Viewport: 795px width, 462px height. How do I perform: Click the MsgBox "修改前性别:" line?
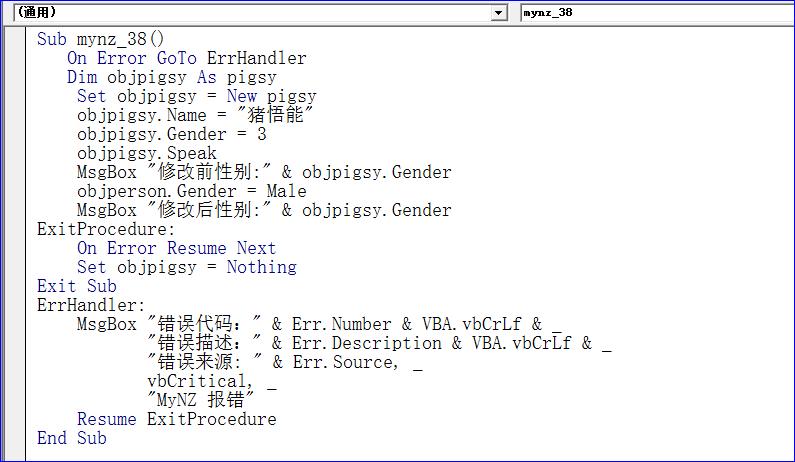(264, 172)
